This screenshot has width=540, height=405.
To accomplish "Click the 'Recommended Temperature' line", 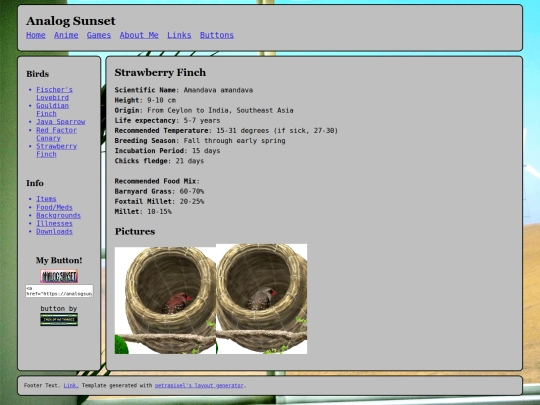I will pyautogui.click(x=226, y=131).
